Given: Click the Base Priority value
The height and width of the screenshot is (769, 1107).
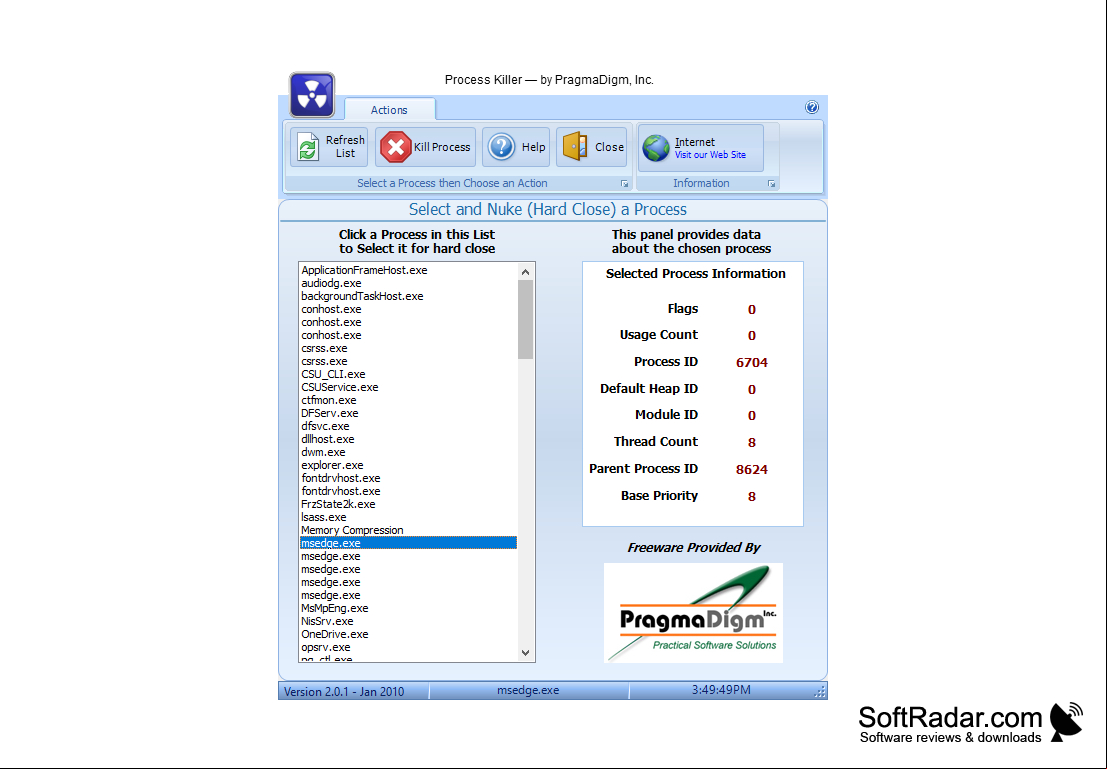Looking at the screenshot, I should (751, 496).
